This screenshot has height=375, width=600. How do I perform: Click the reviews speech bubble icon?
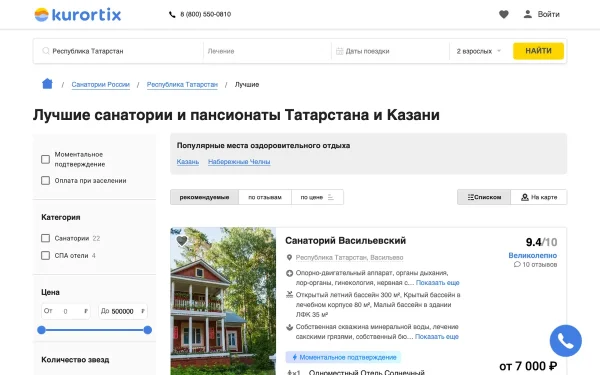(x=517, y=264)
